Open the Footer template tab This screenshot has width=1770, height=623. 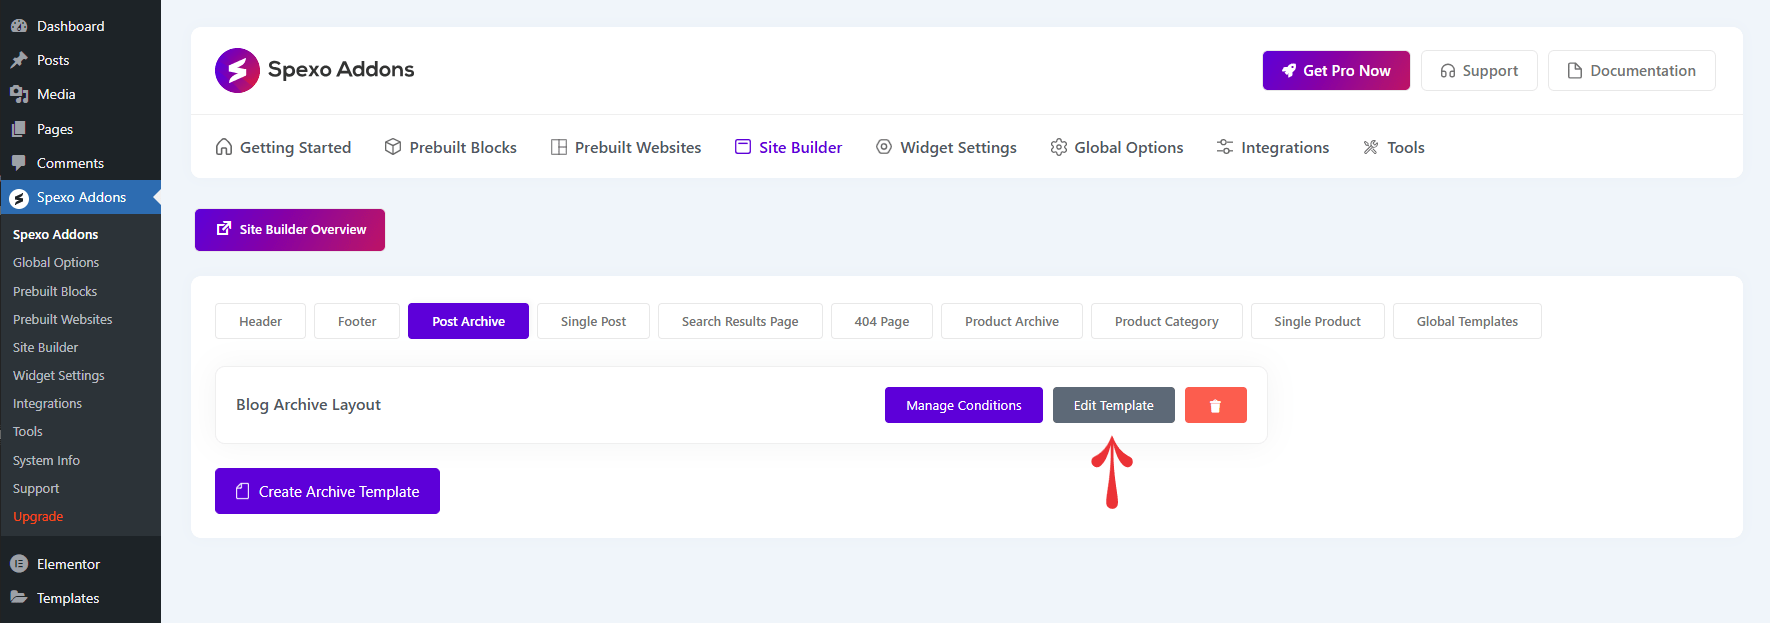point(357,321)
